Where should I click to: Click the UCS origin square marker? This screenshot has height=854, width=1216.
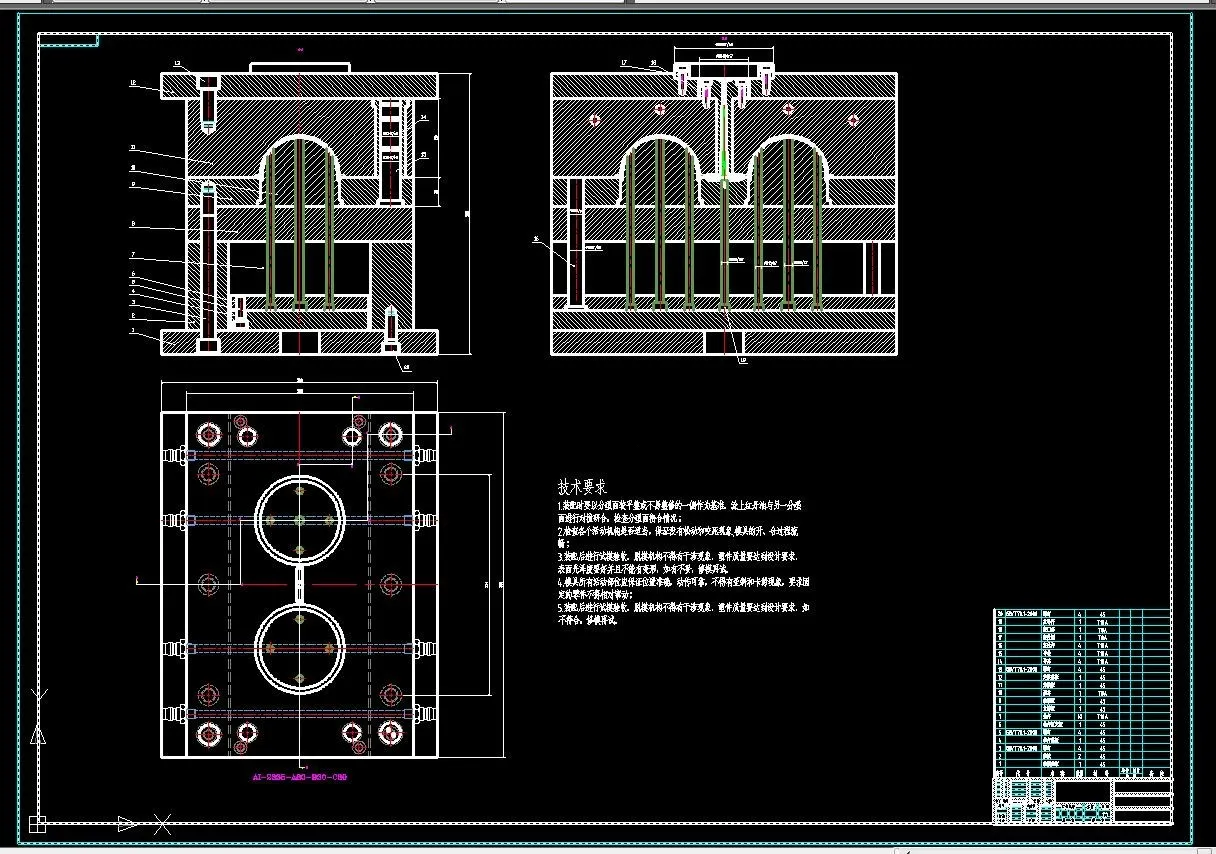click(37, 824)
